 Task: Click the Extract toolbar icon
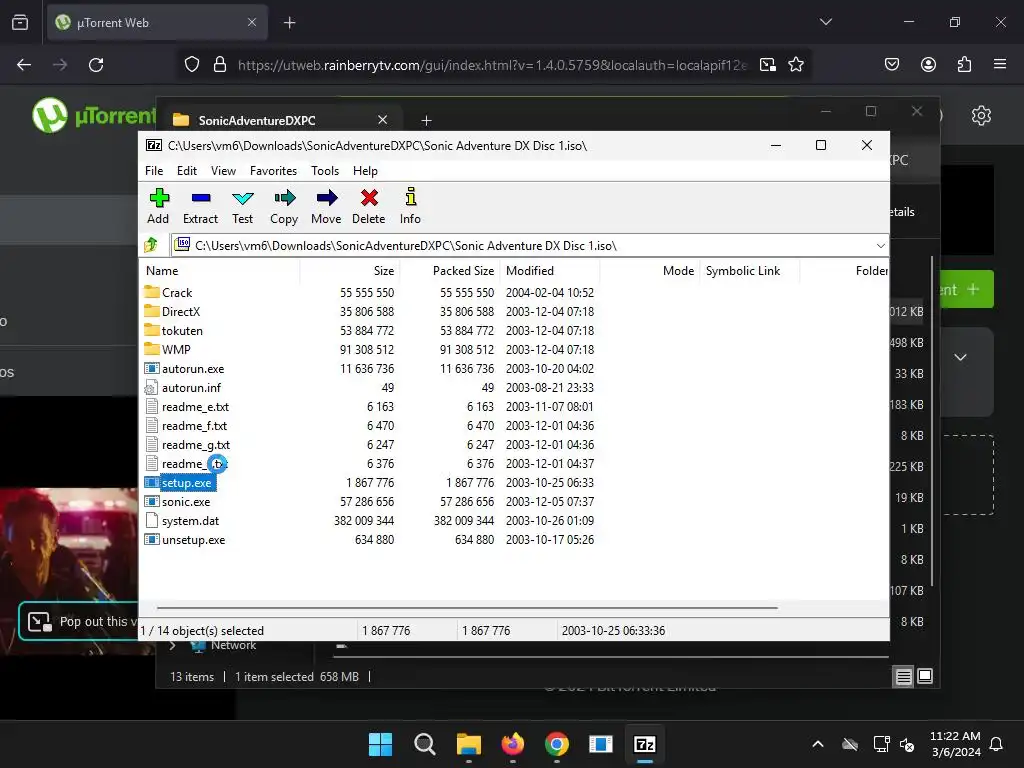[x=200, y=206]
